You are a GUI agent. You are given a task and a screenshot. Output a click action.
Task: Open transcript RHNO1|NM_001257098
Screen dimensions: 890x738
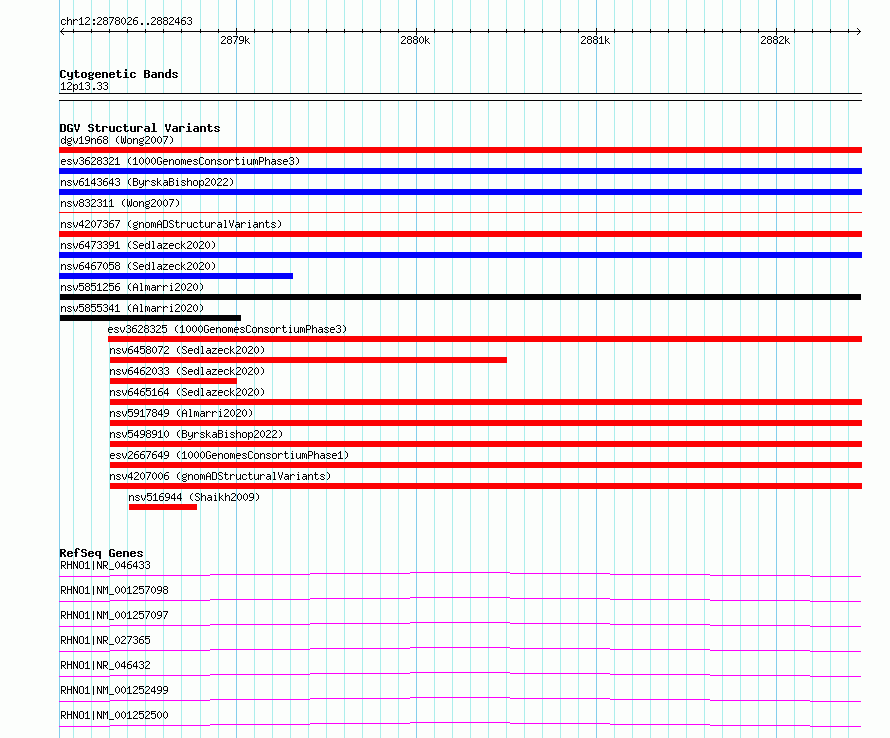click(114, 590)
